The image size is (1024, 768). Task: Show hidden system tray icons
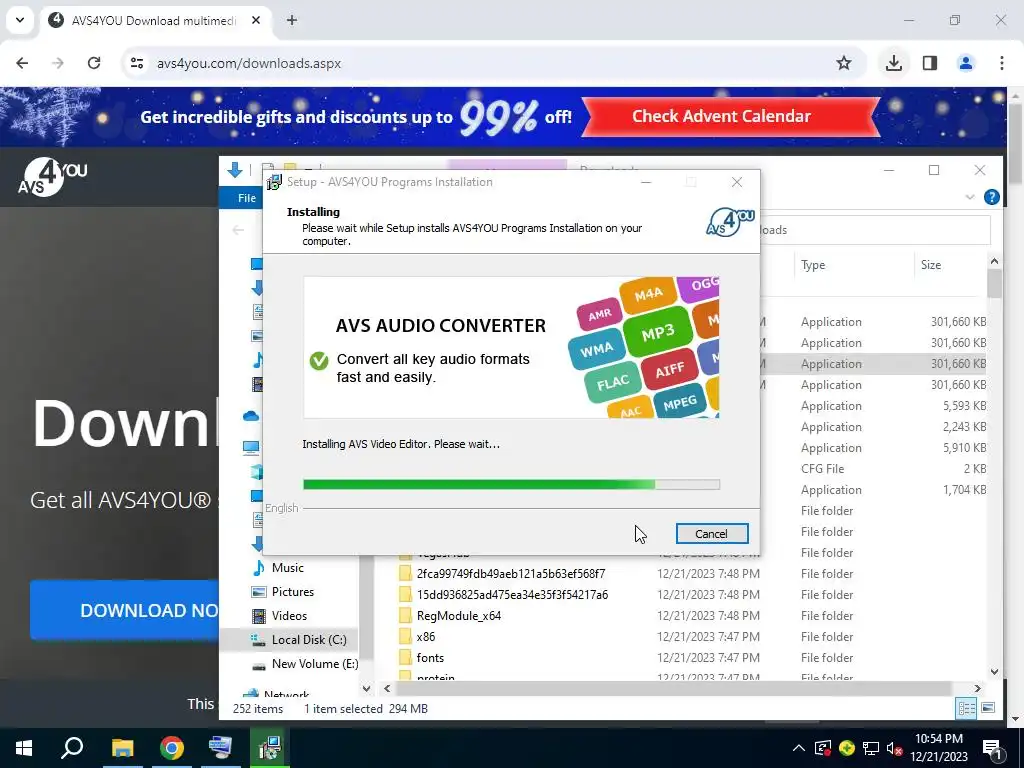(799, 748)
